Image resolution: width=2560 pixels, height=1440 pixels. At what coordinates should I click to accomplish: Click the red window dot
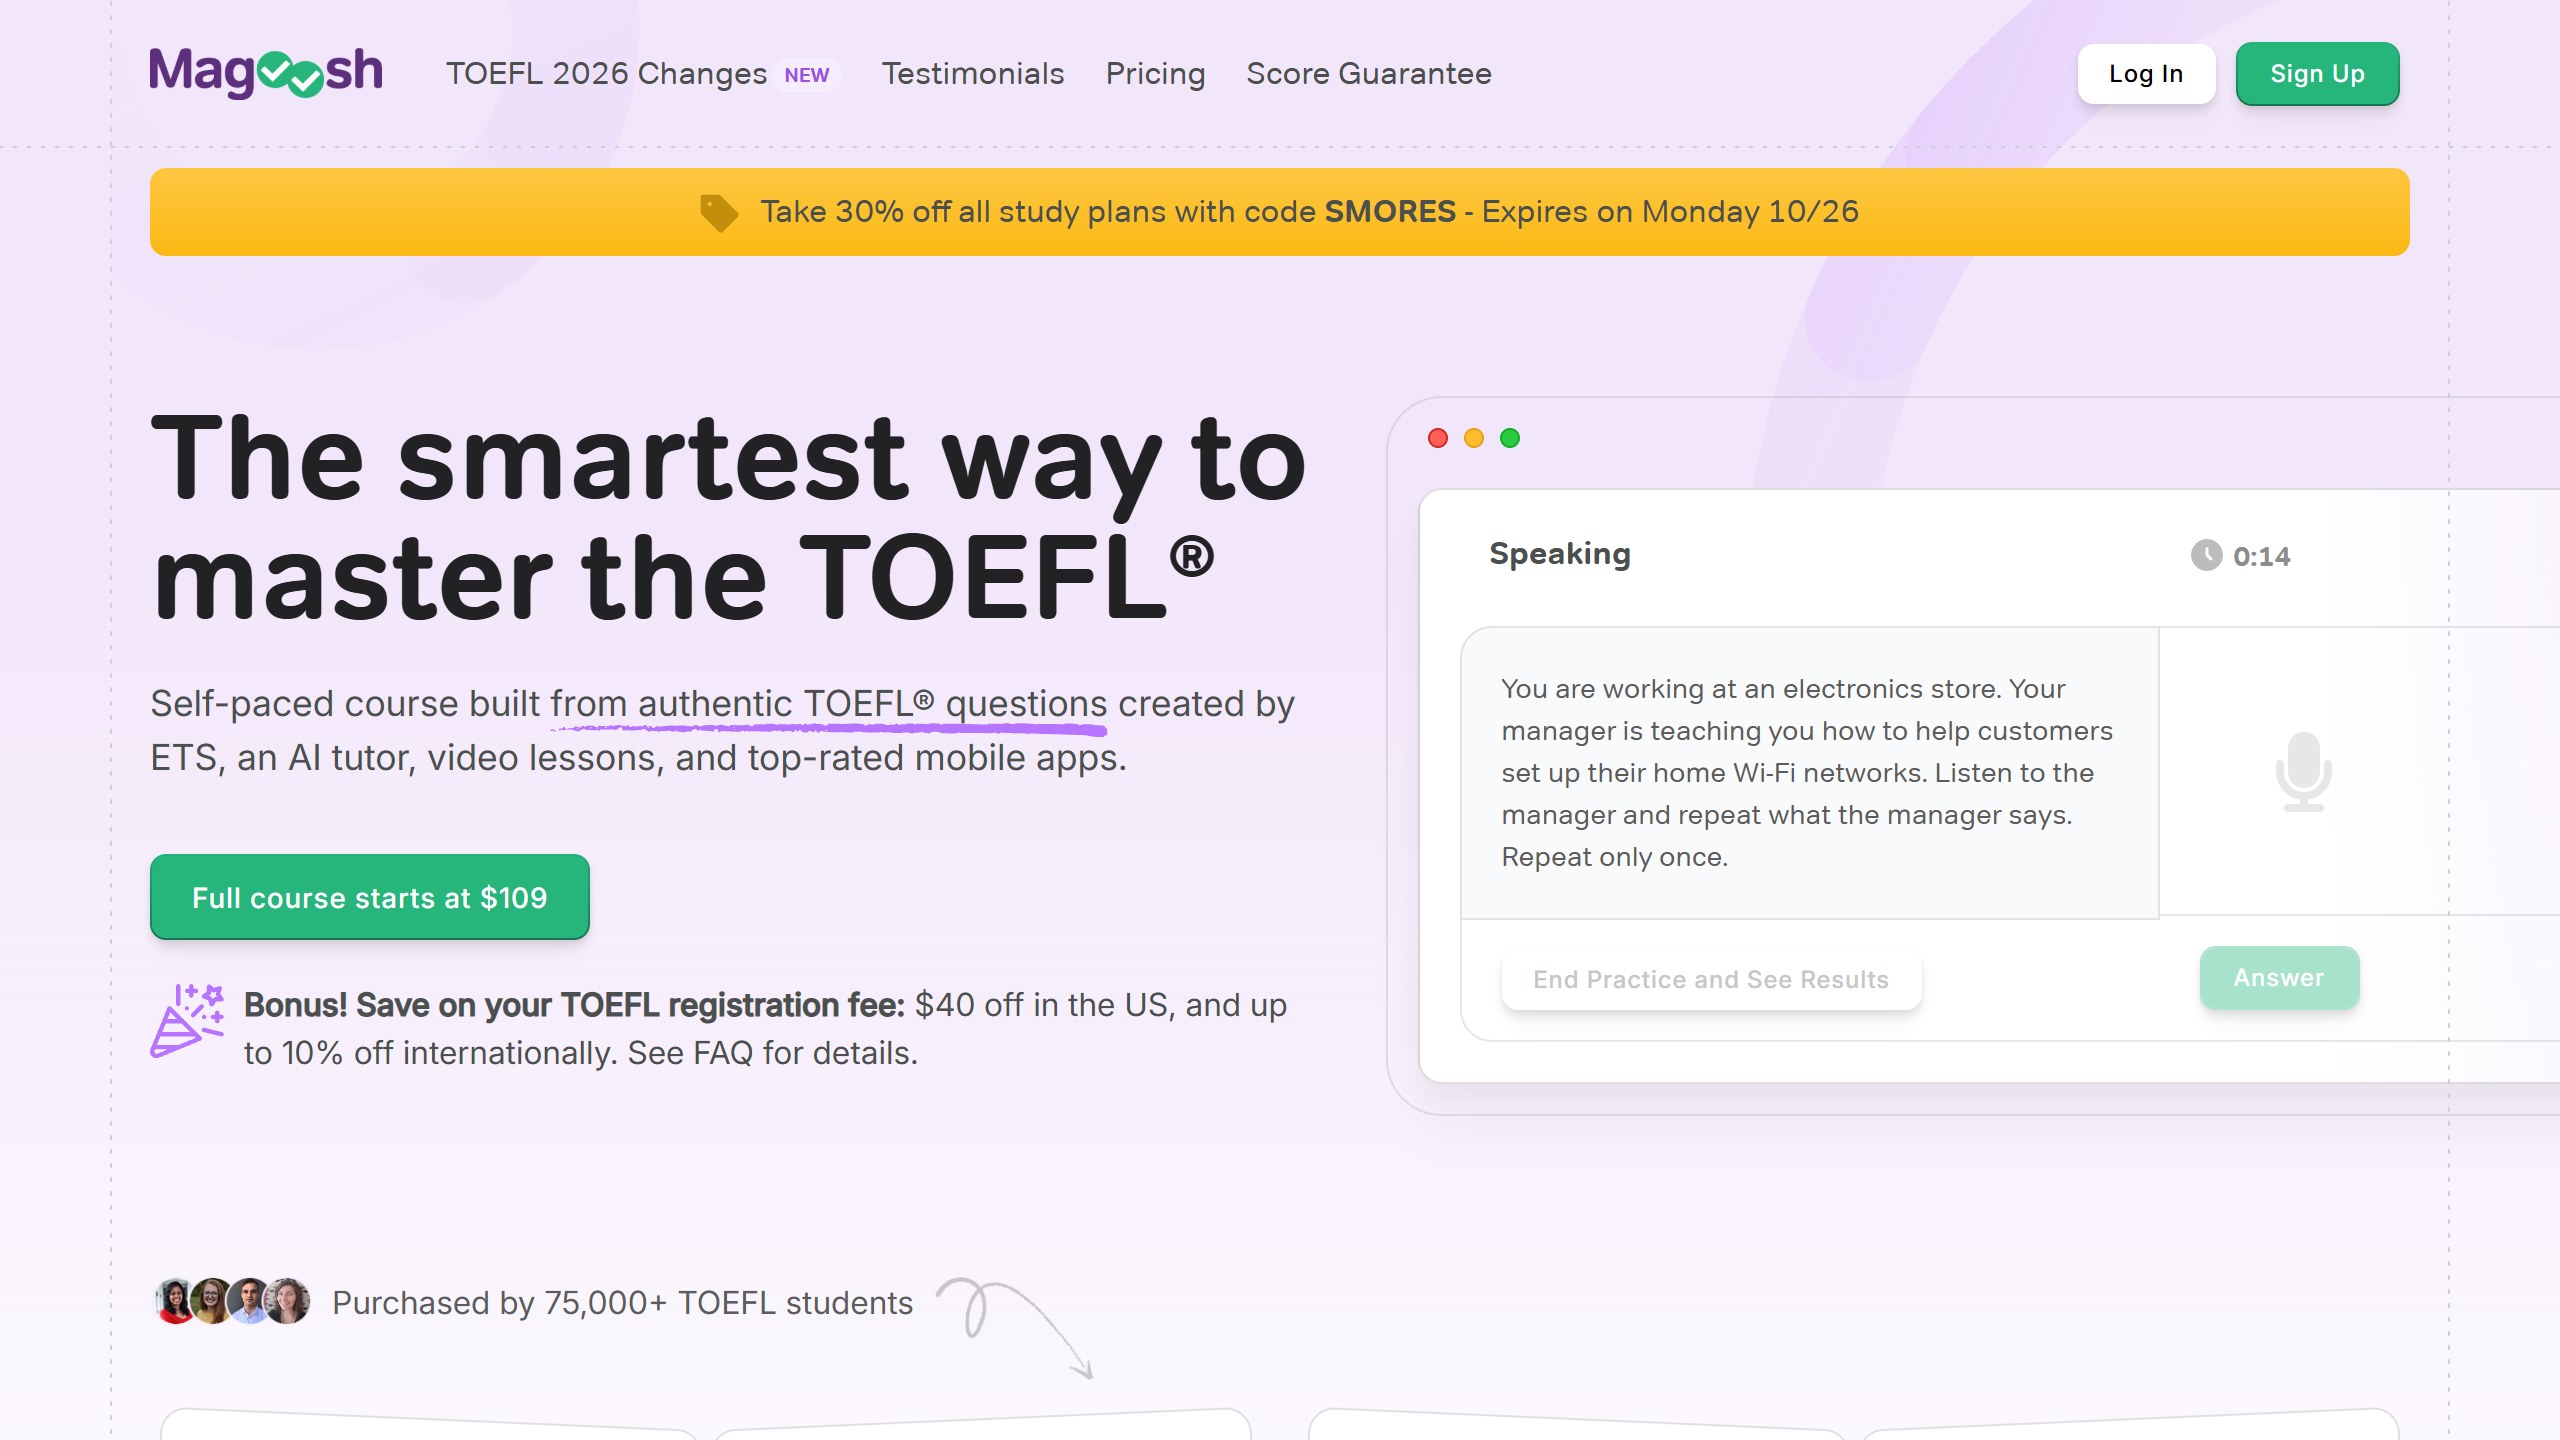pyautogui.click(x=1438, y=438)
